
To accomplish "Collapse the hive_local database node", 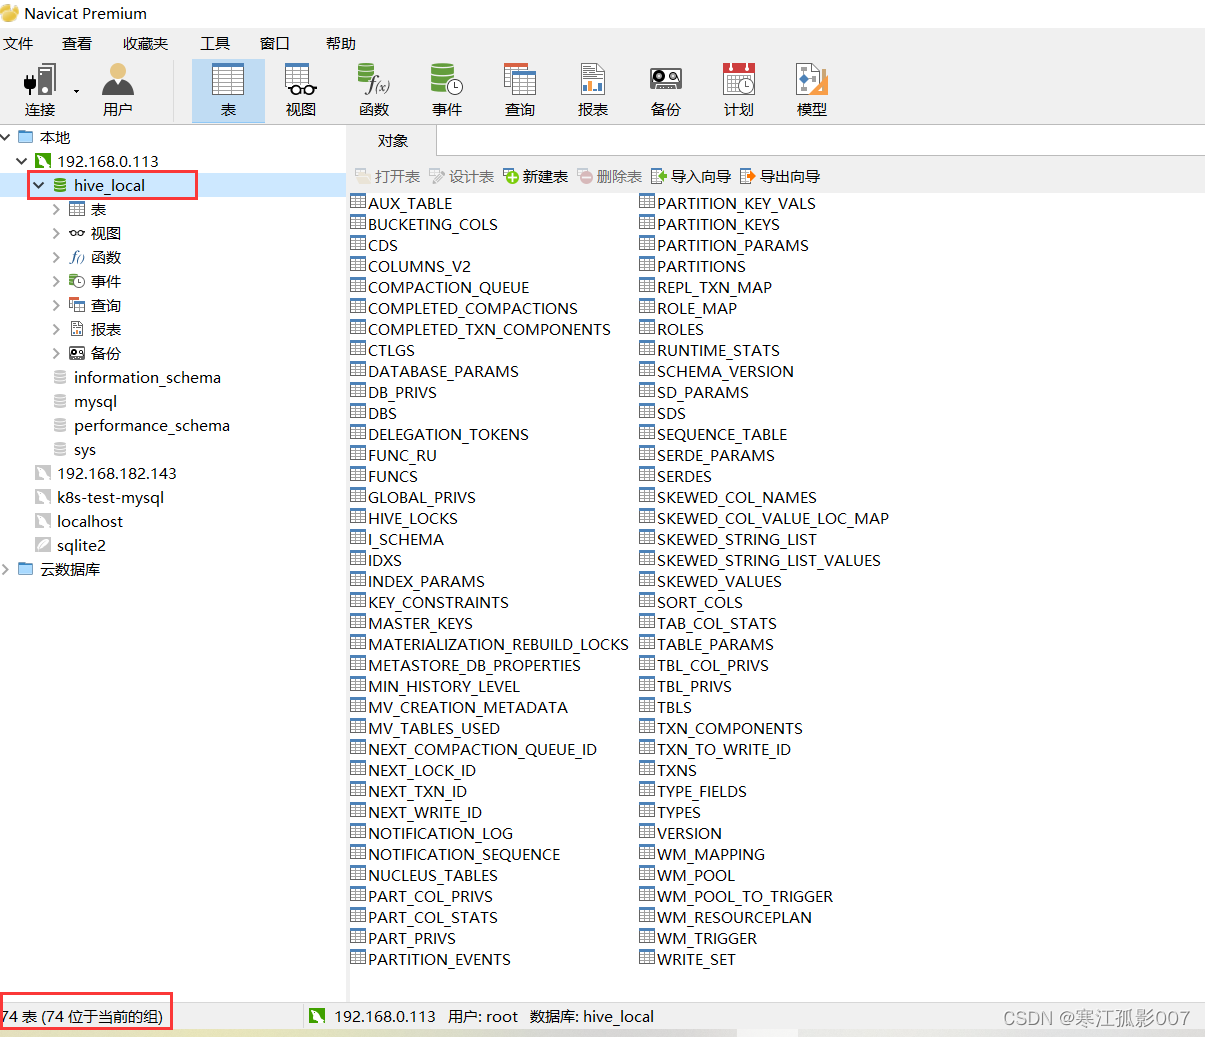I will coord(39,185).
